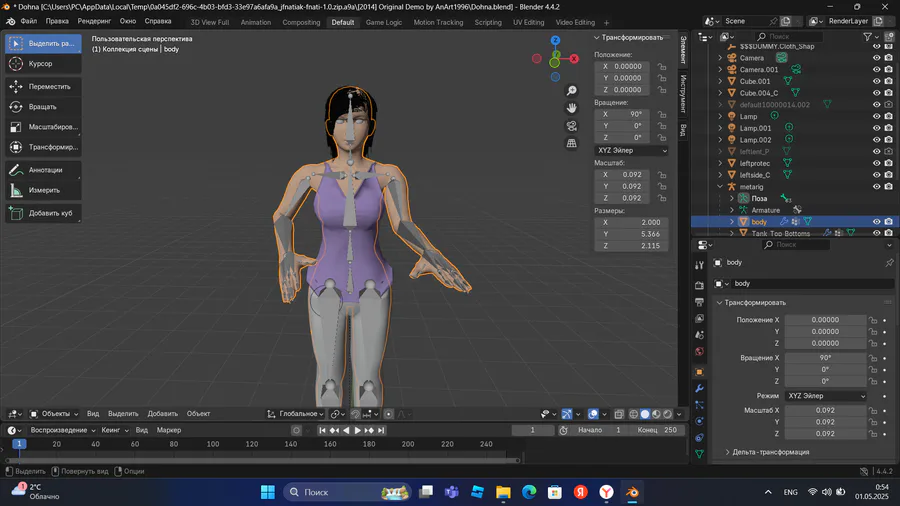Expand the Camera.001 outliner item
900x506 pixels.
tap(720, 69)
